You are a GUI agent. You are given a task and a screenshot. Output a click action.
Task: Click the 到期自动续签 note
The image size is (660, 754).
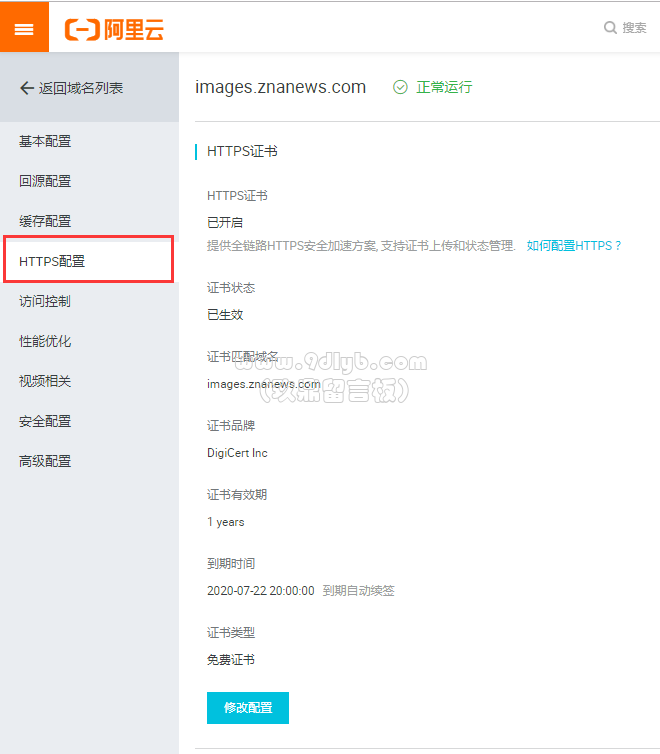click(x=359, y=591)
